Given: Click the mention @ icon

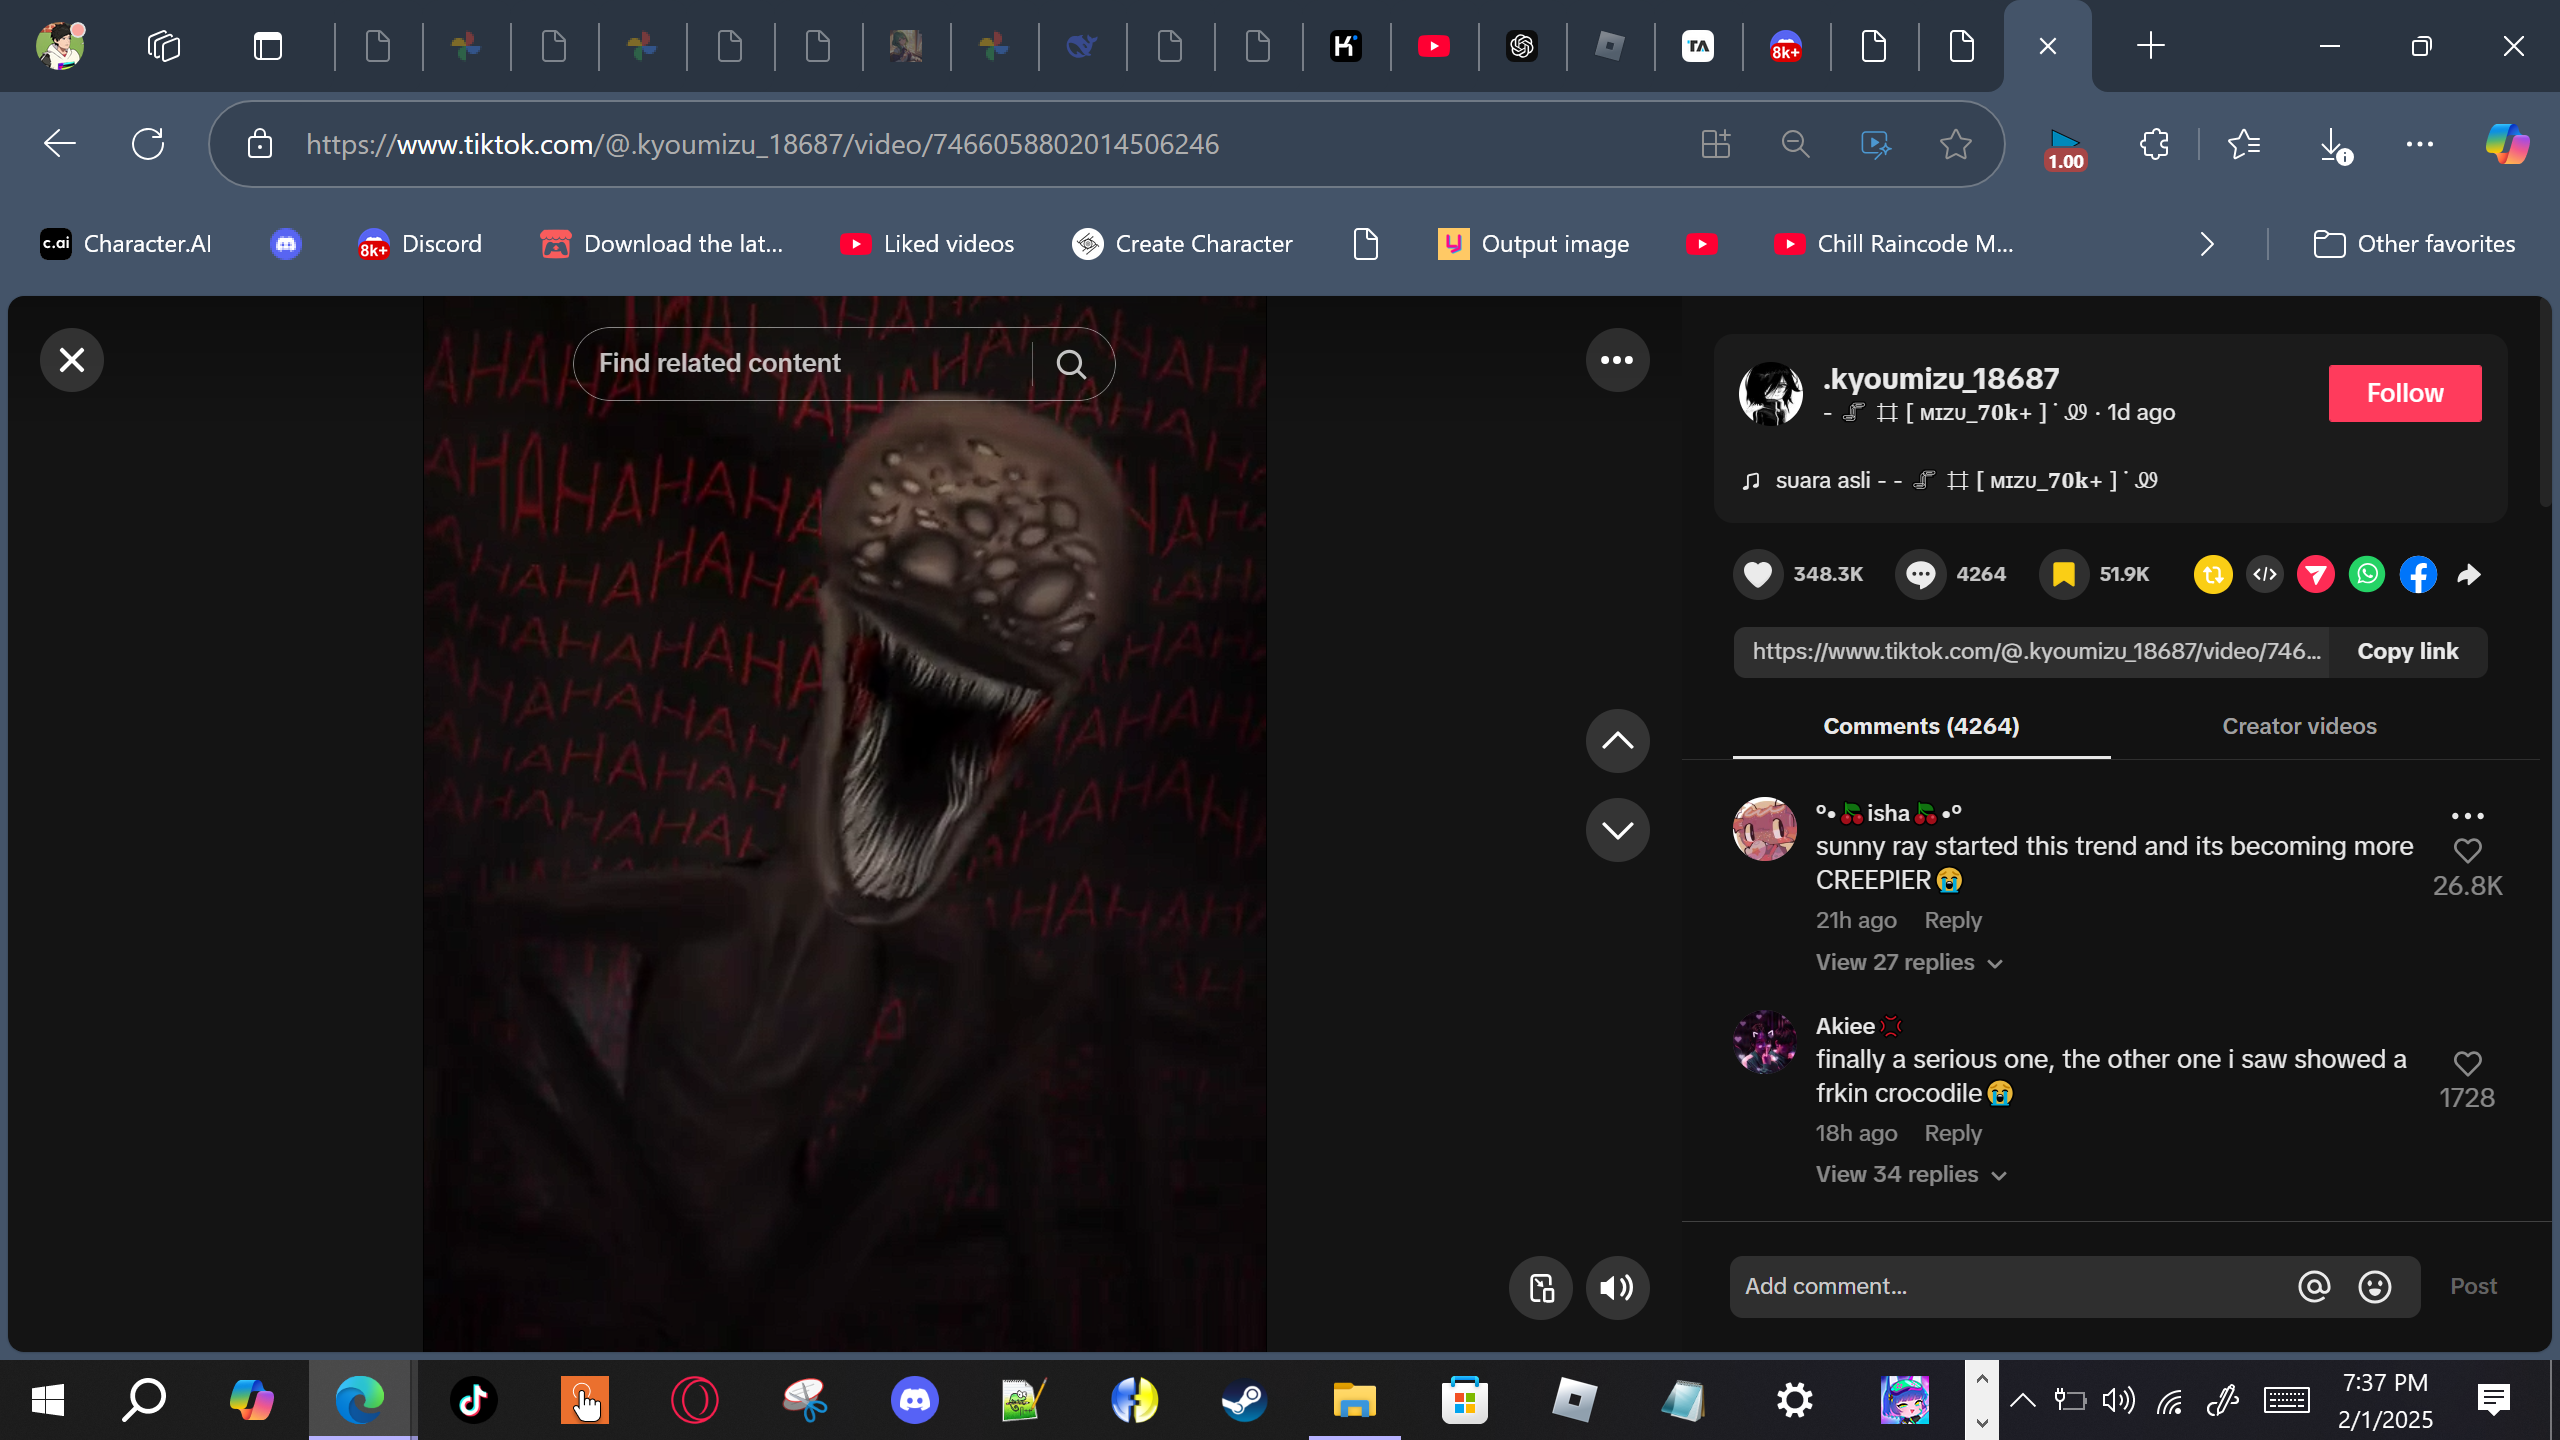Looking at the screenshot, I should click(x=2314, y=1286).
